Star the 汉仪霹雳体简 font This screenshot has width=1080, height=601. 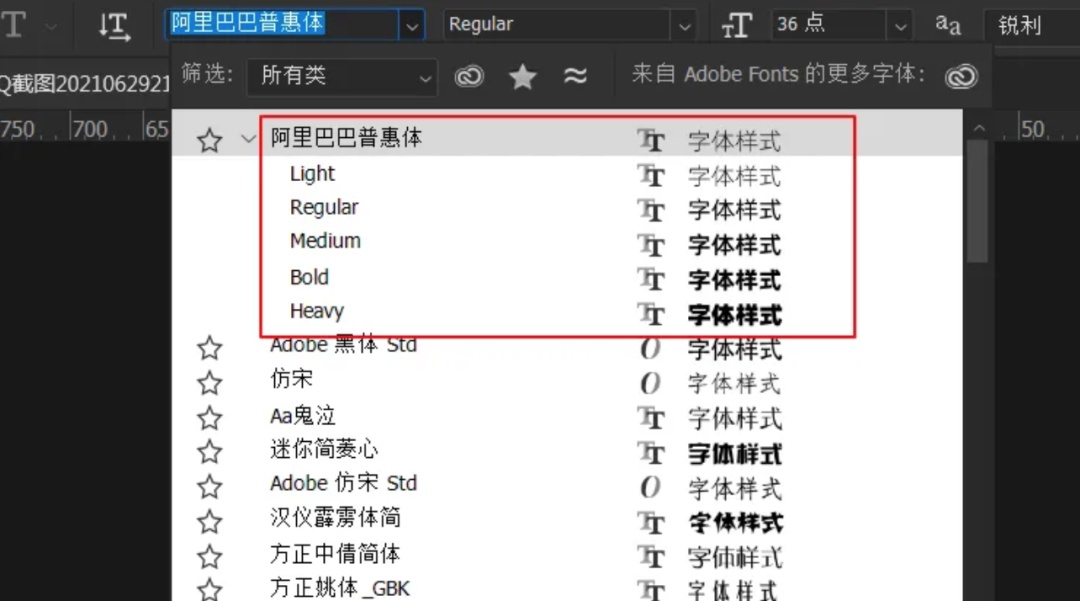tap(210, 521)
